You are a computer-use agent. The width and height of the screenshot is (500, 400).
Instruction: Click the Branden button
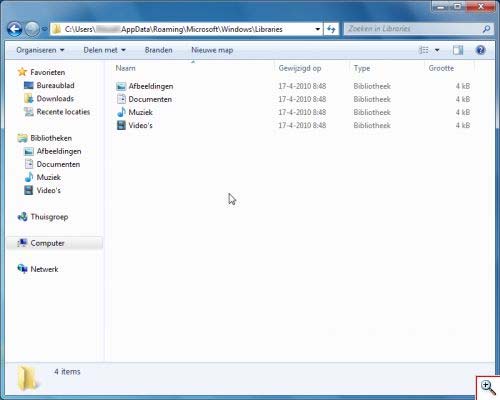158,50
